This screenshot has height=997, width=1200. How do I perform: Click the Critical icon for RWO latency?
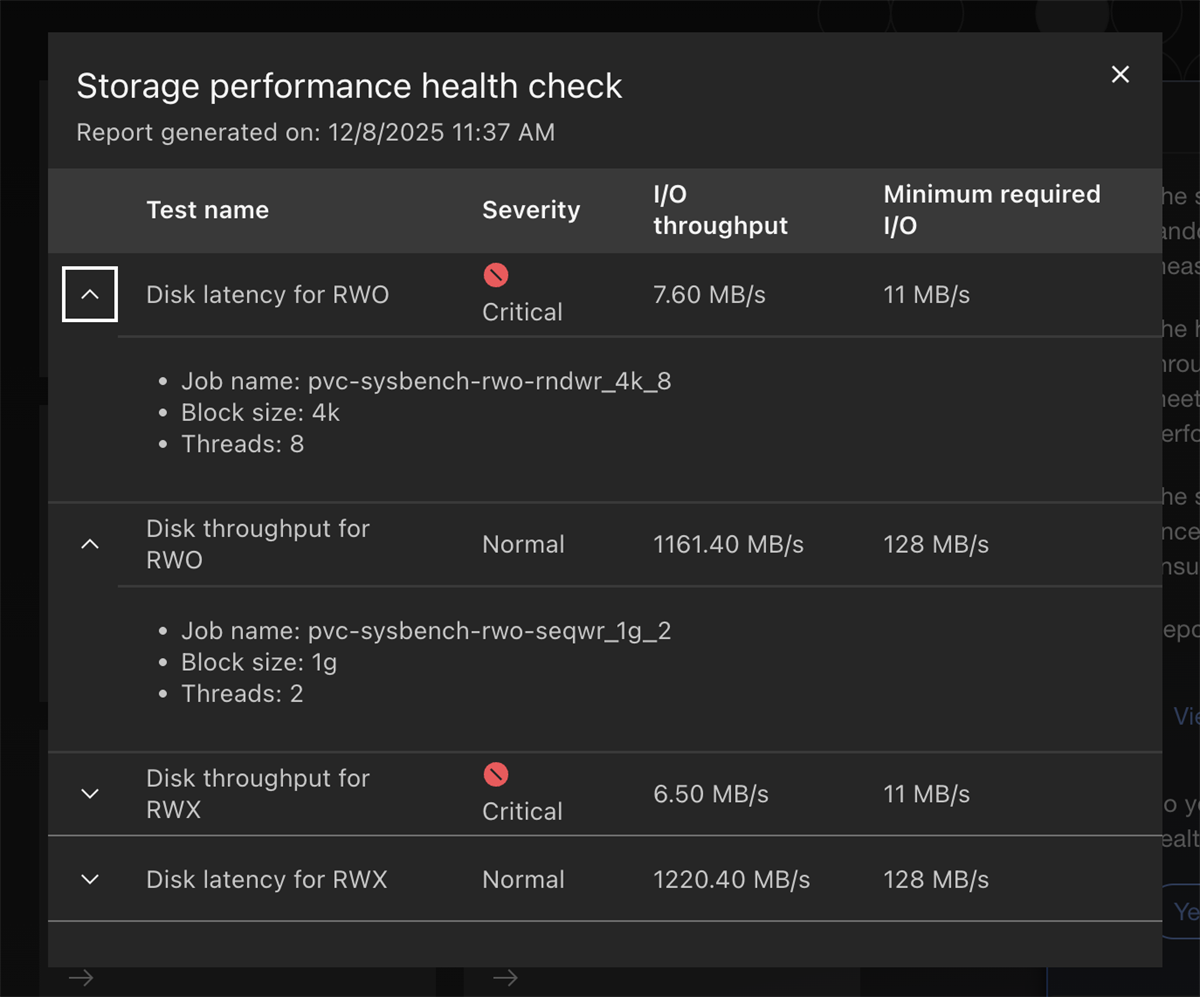[x=495, y=274]
